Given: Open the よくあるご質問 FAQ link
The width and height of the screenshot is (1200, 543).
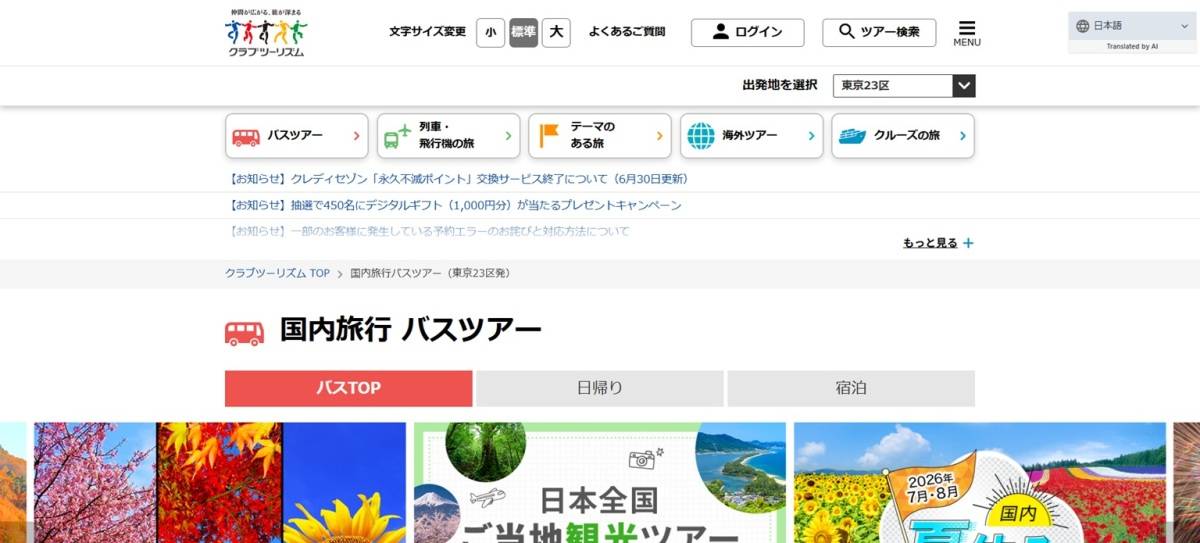Looking at the screenshot, I should point(627,32).
